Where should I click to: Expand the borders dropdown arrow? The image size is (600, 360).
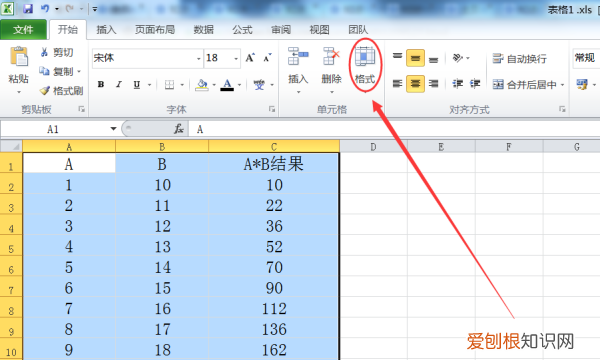click(182, 85)
